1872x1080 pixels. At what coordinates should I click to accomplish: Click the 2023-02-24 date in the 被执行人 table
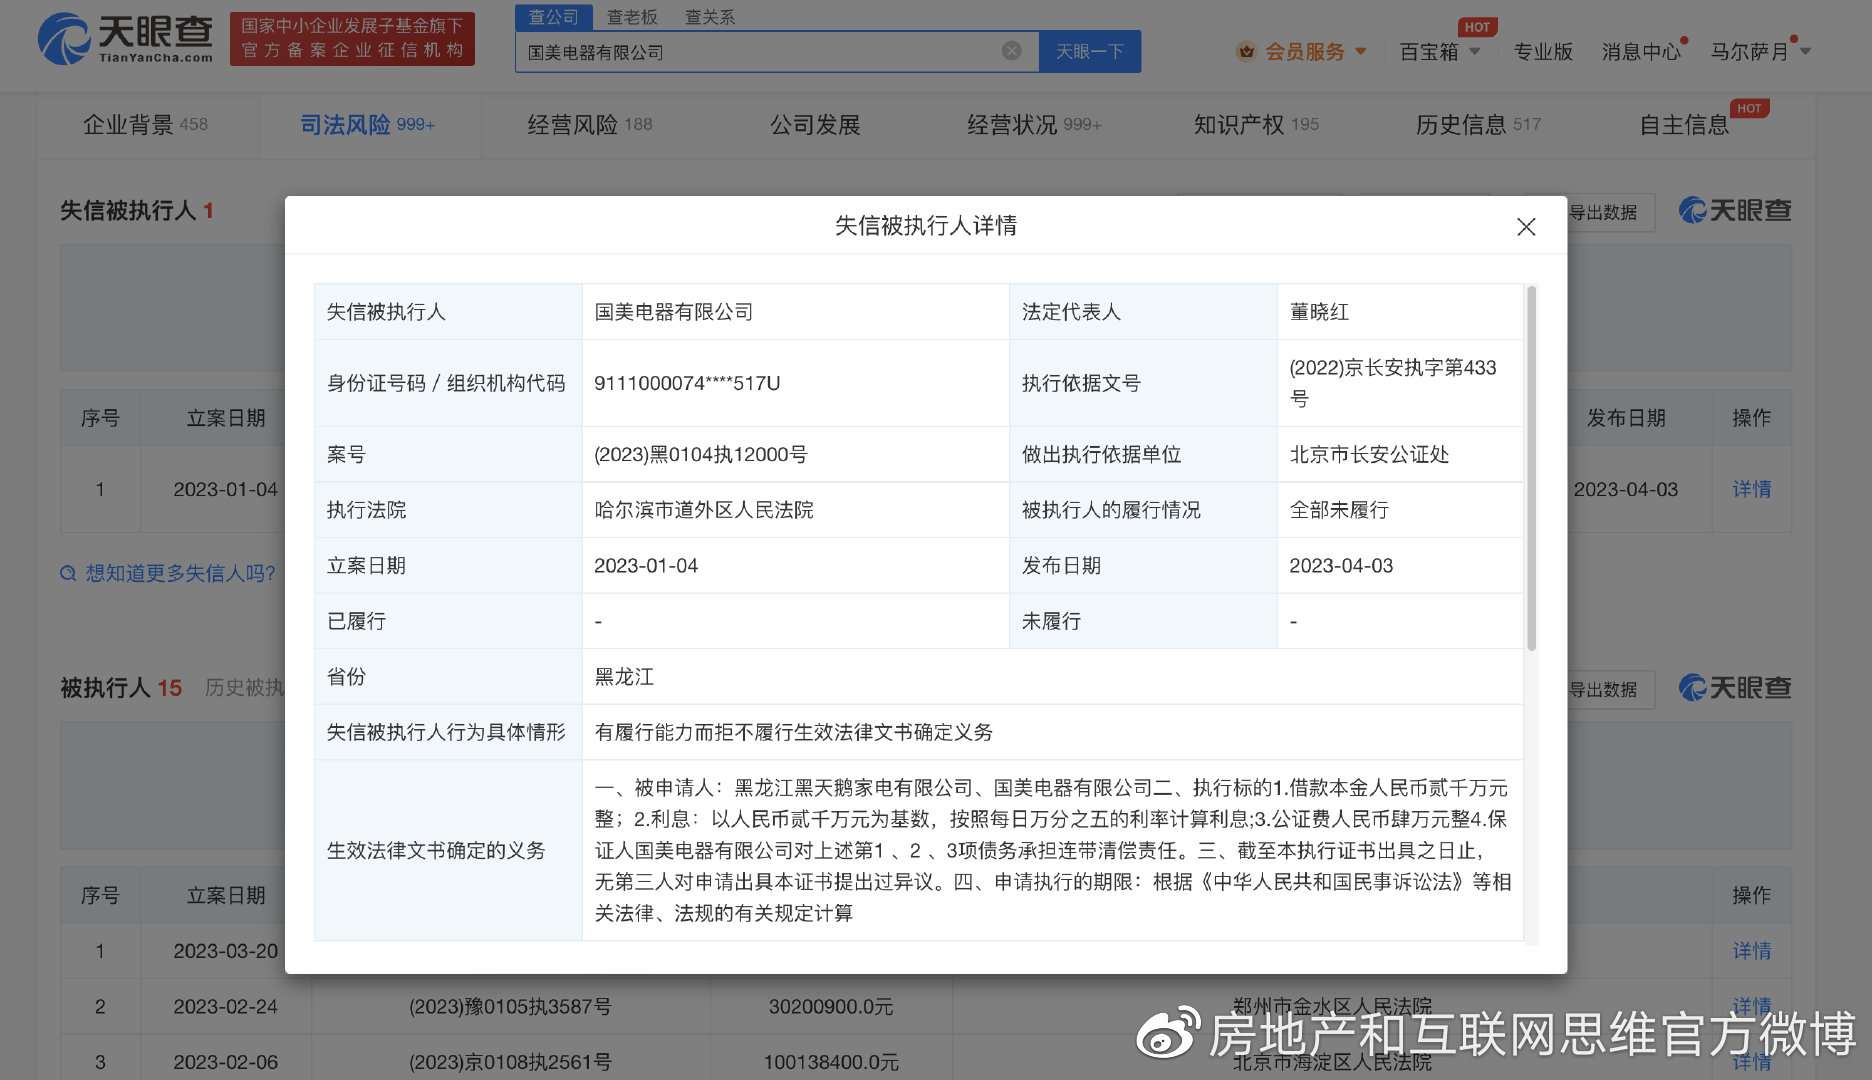226,1007
